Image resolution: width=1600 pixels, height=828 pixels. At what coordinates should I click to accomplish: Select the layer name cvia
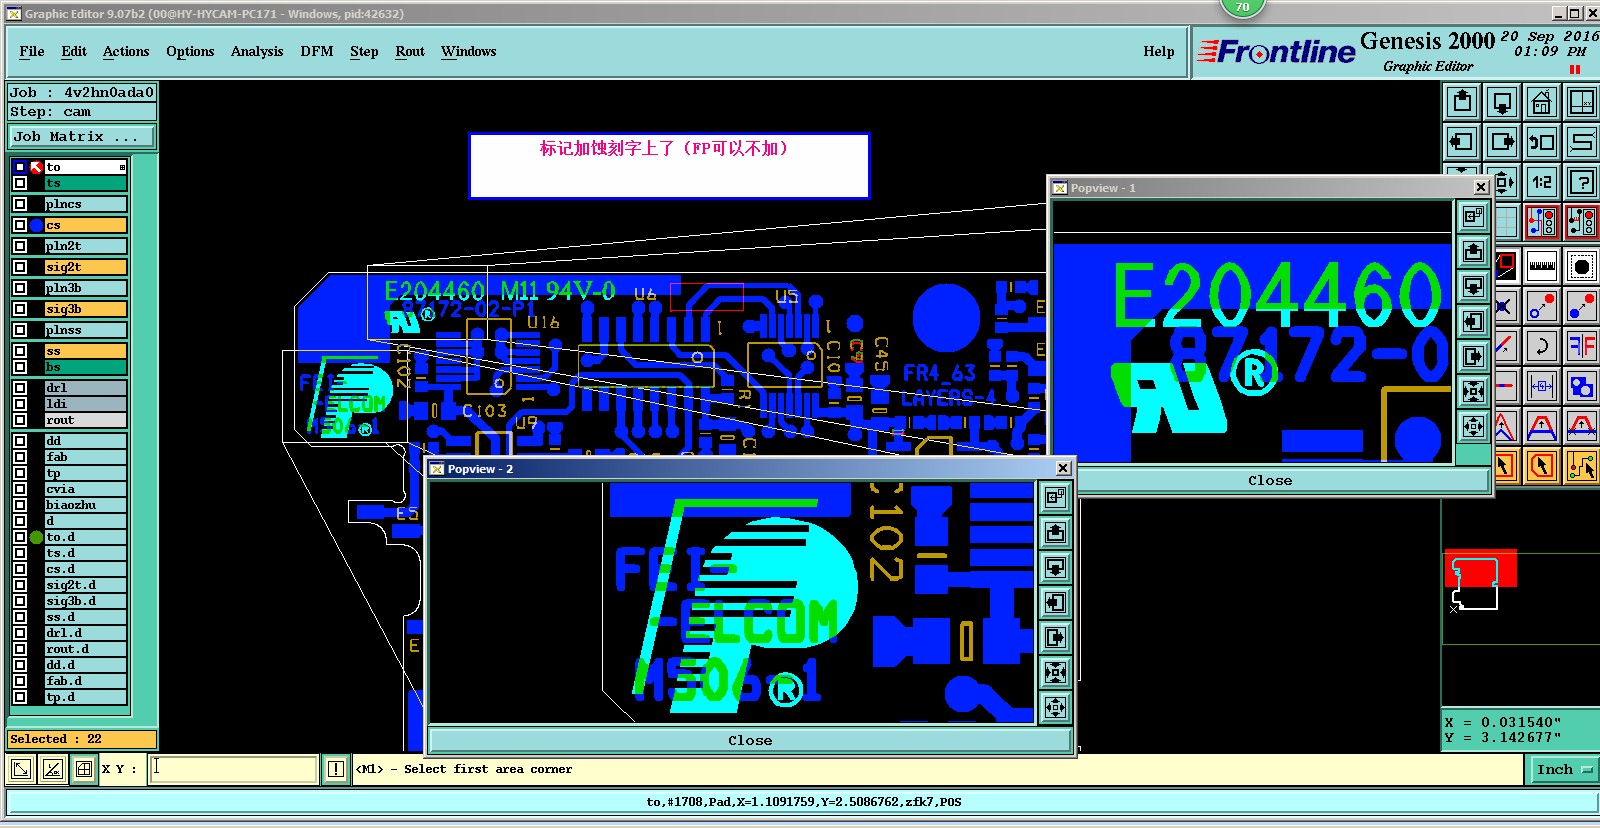(86, 489)
